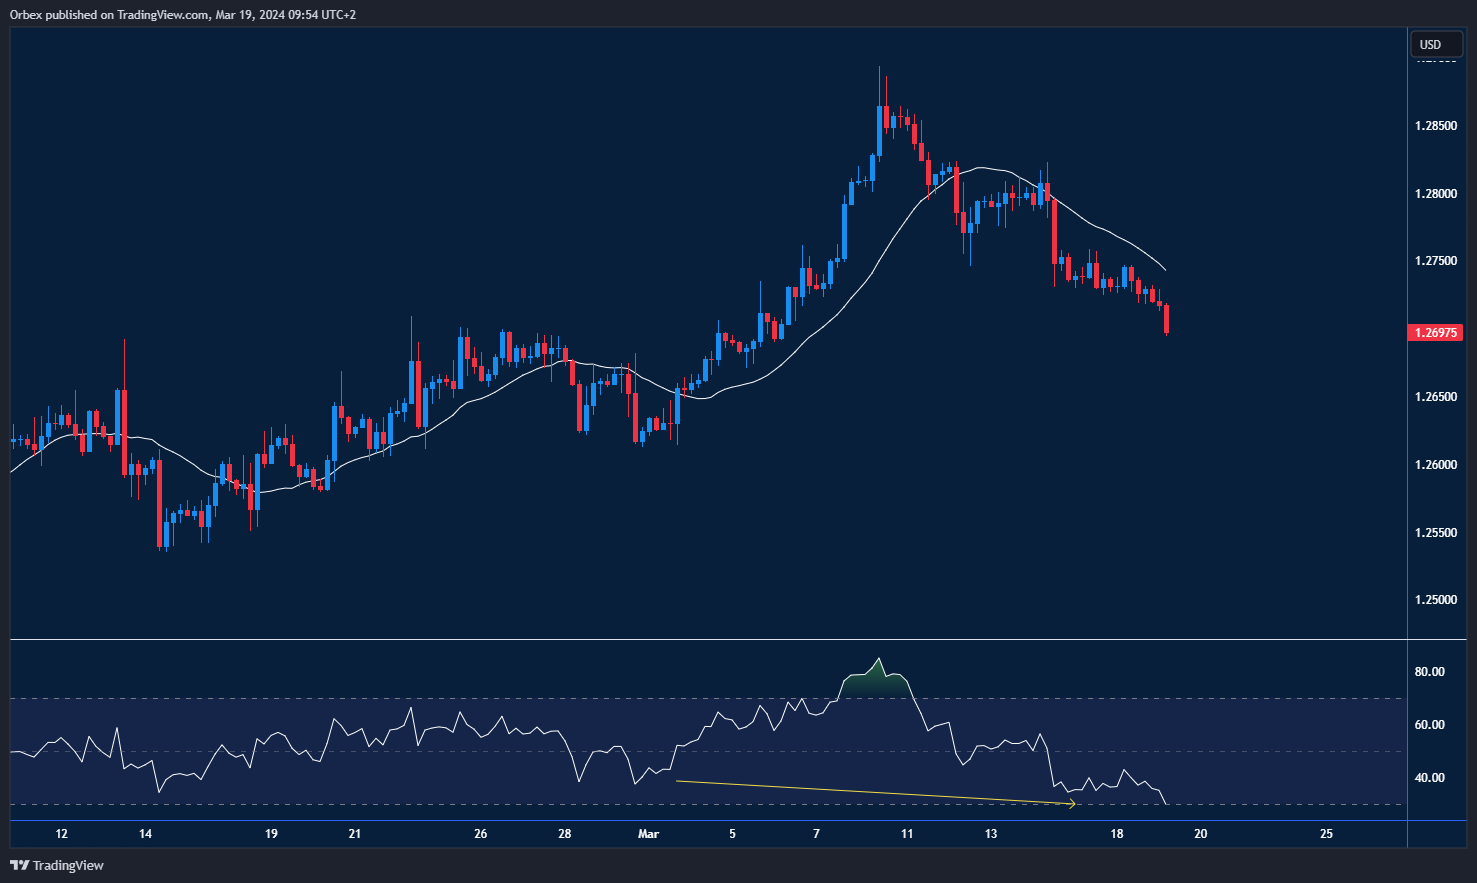Screen dimensions: 1477x883
Task: Click the date 25 on the time axis
Action: (1326, 834)
